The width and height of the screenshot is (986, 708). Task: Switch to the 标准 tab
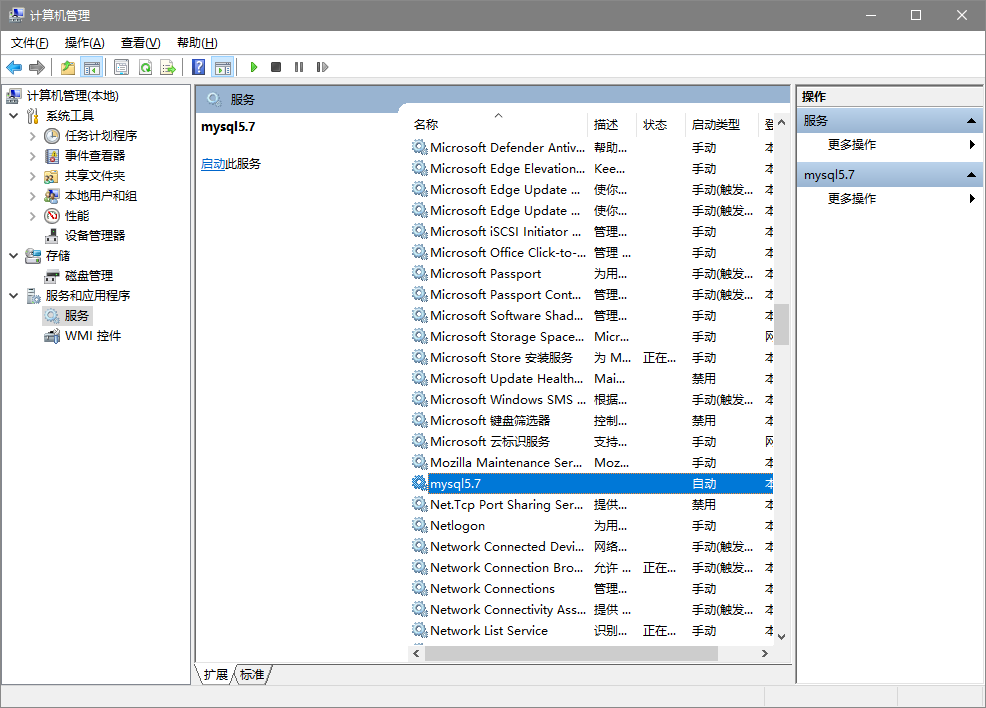[252, 675]
